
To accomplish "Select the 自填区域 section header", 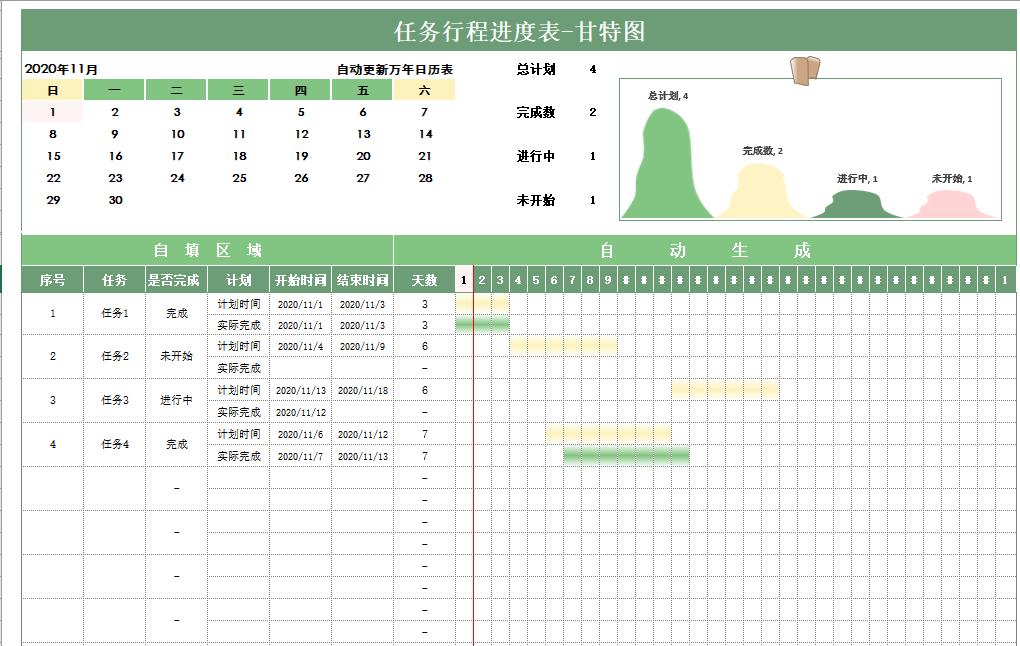I will (208, 250).
